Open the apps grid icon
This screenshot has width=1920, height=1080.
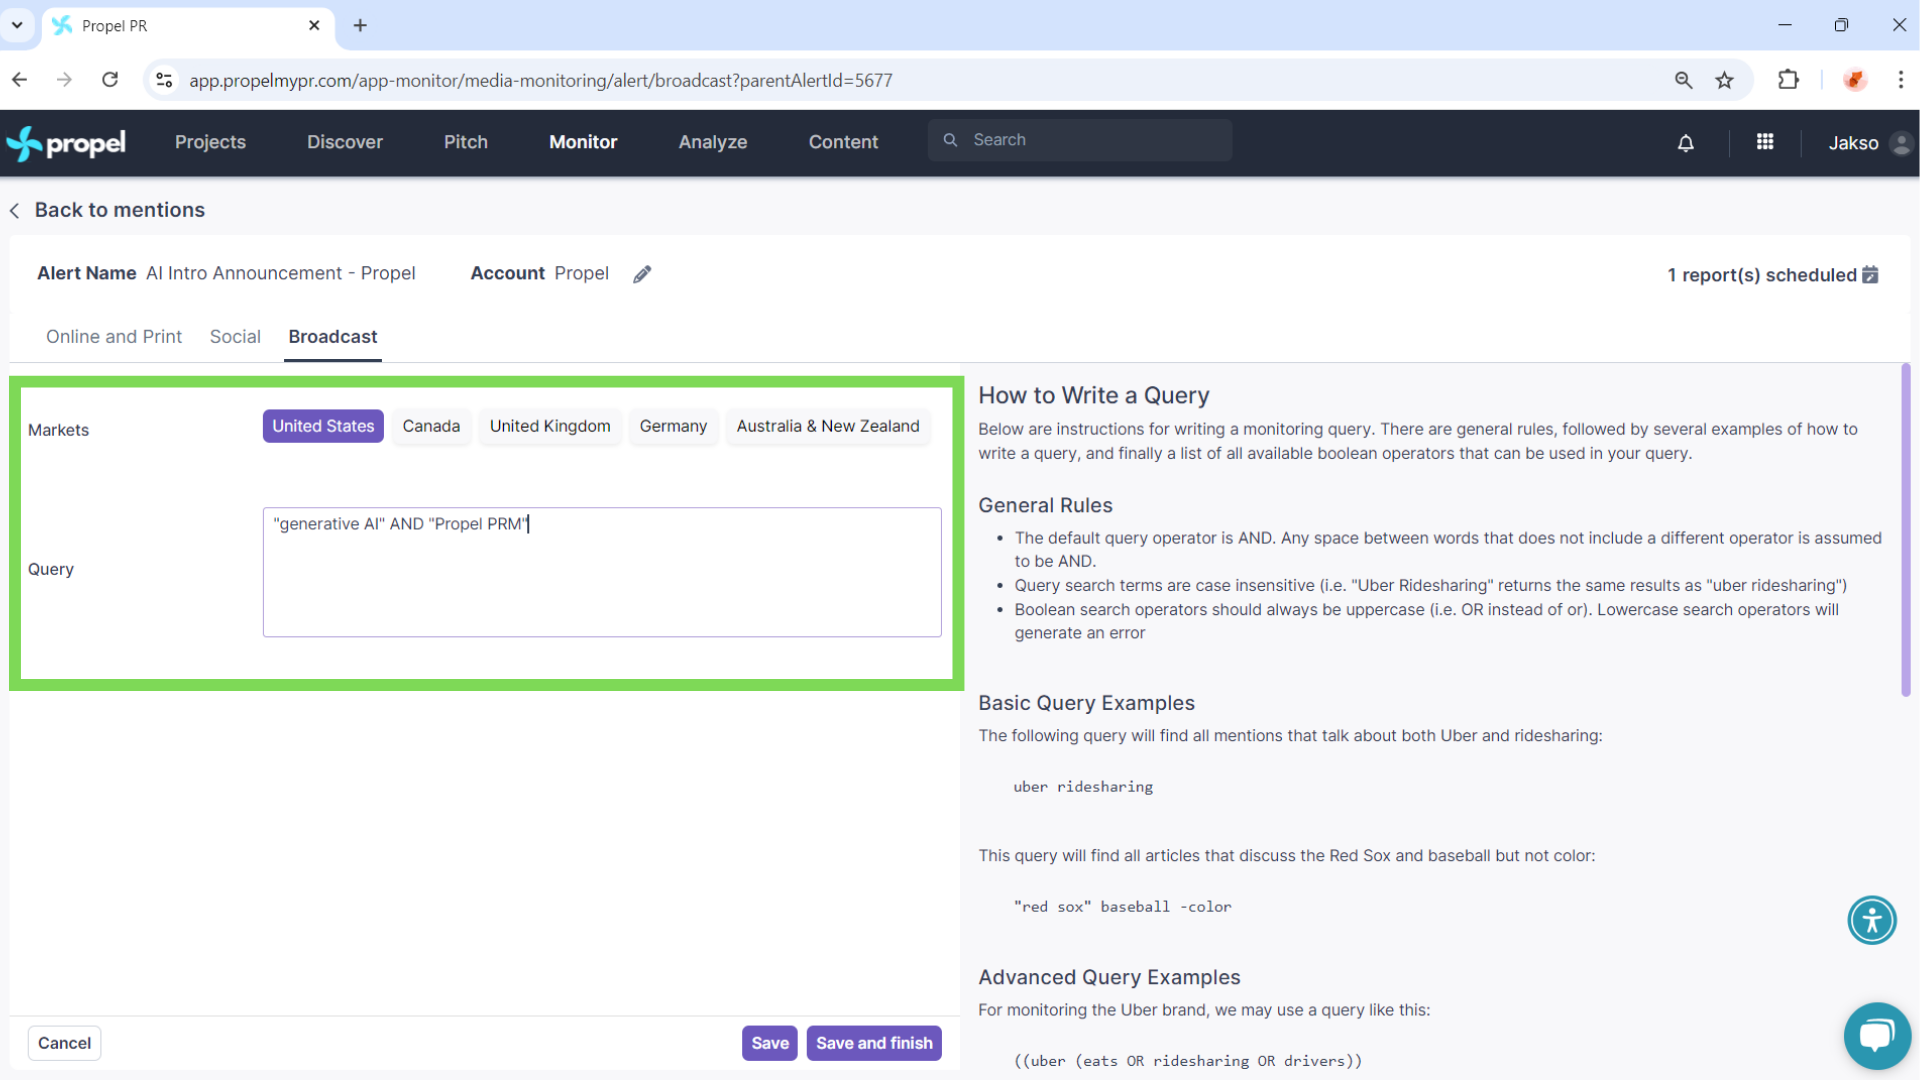(x=1765, y=142)
